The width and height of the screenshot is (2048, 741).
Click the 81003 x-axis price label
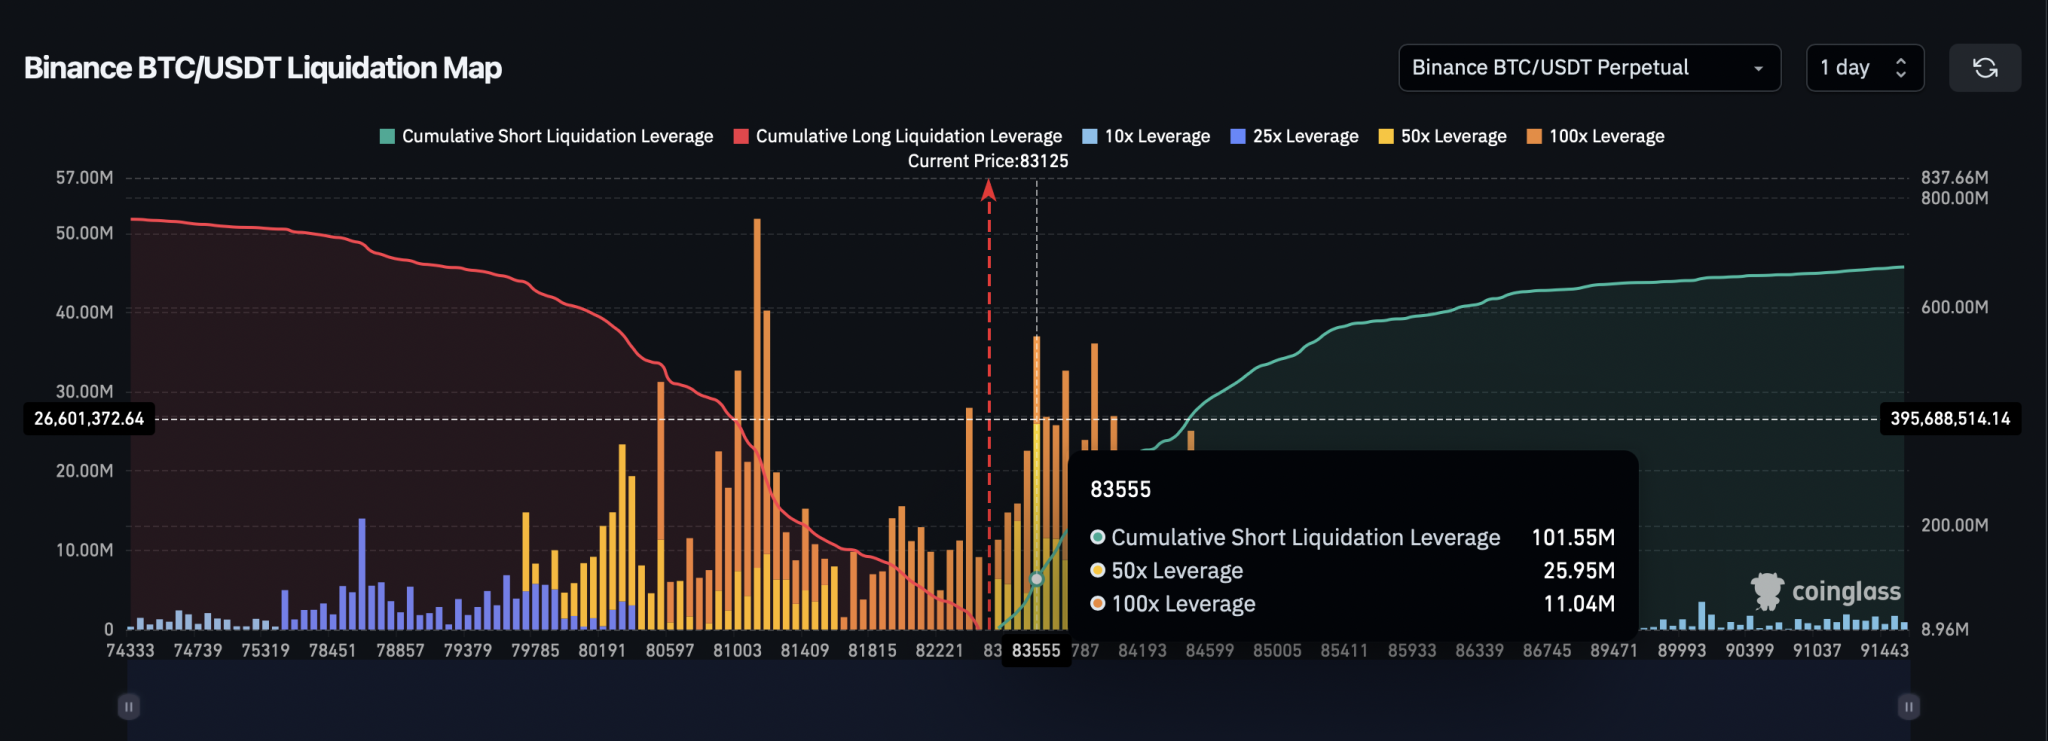point(737,651)
